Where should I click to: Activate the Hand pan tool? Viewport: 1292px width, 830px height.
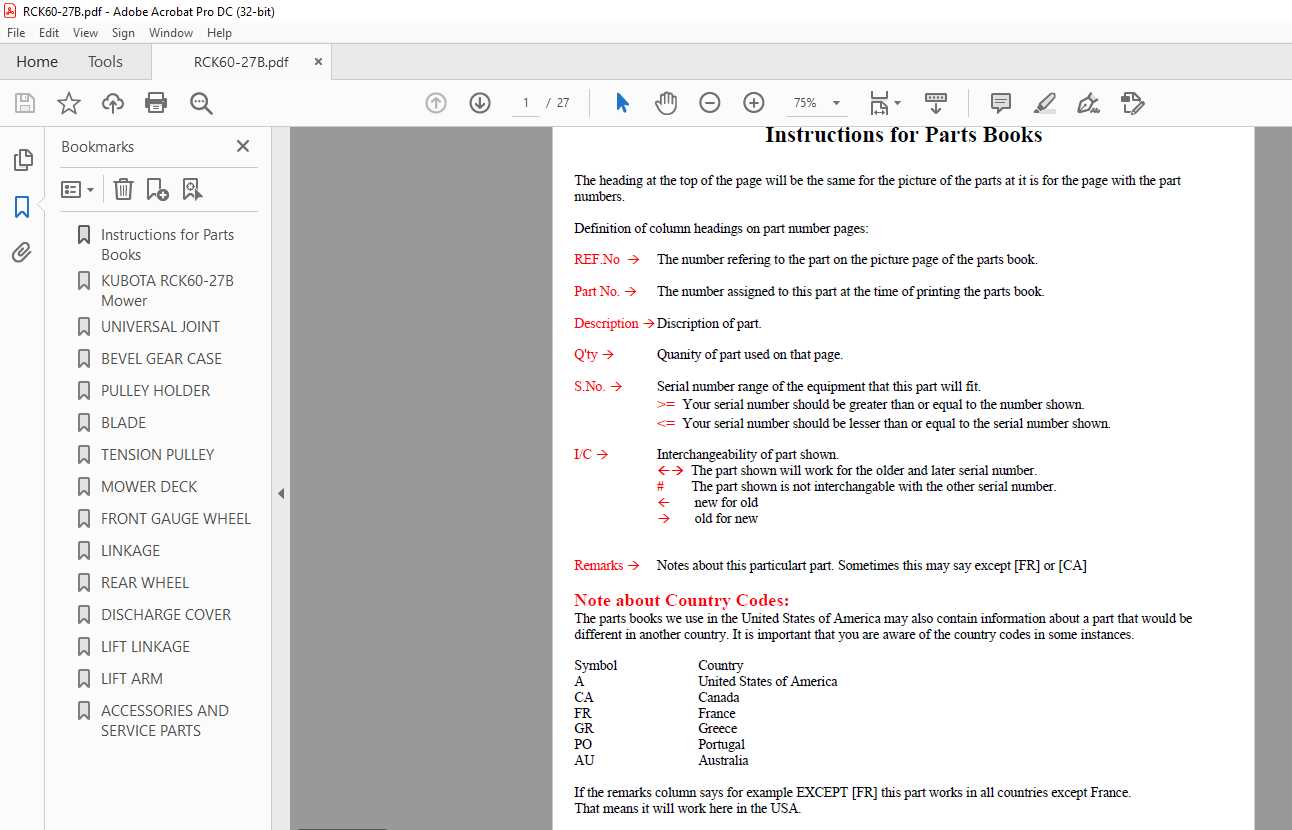point(666,103)
